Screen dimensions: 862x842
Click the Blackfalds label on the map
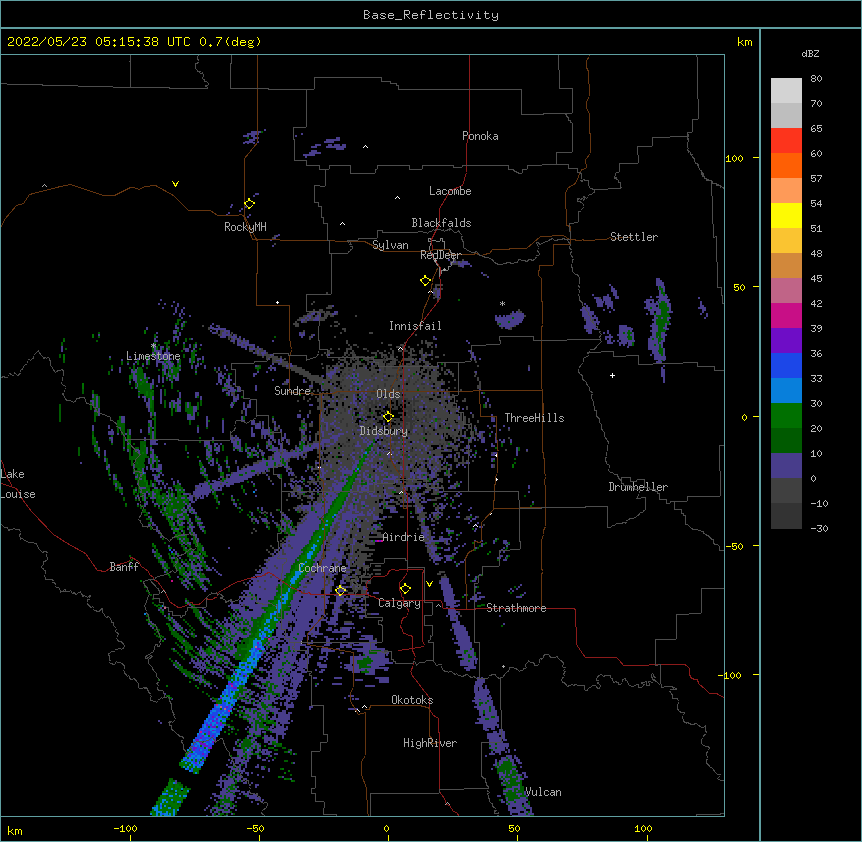point(441,223)
